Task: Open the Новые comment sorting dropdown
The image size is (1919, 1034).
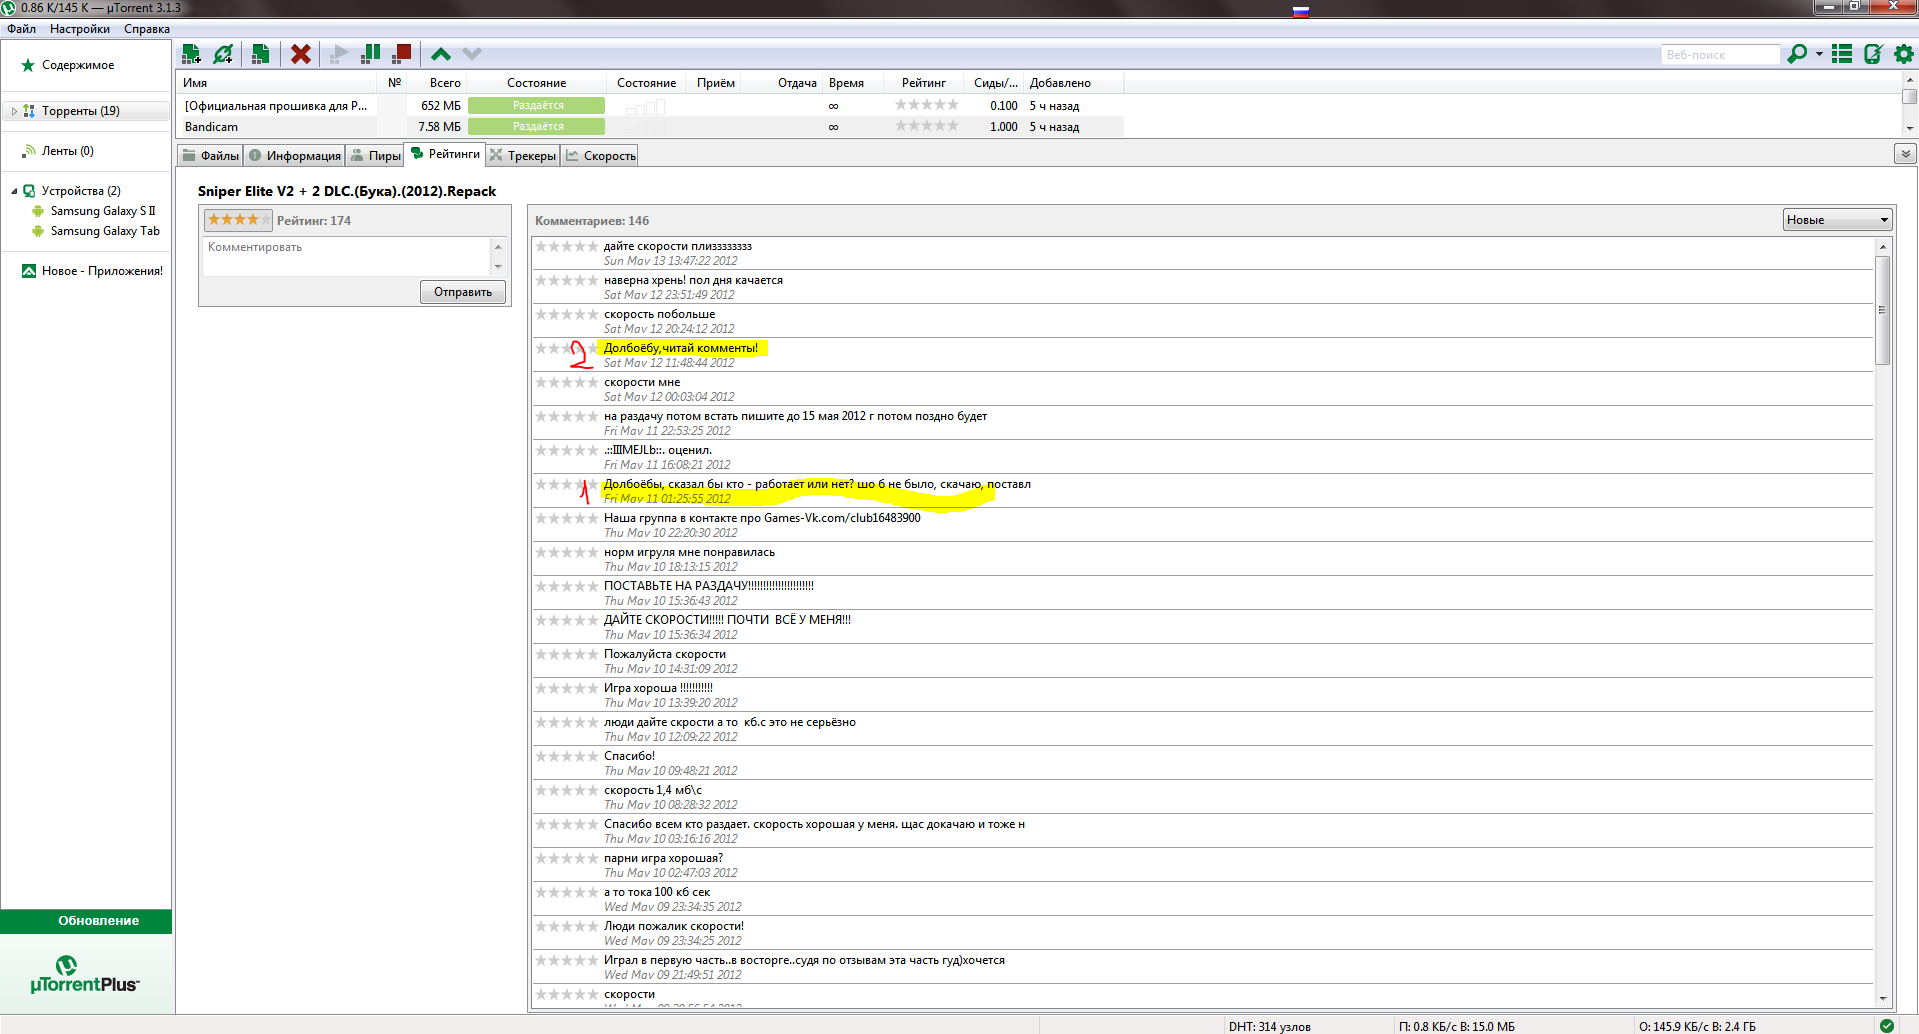Action: click(1837, 220)
